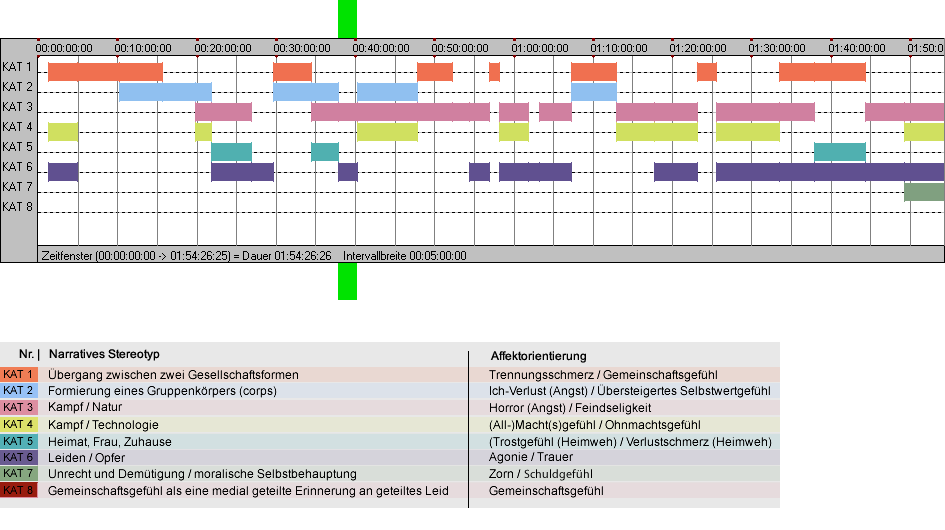This screenshot has height=530, width=945.
Task: Click the orange KAT 1 legend swatch
Action: coord(19,374)
